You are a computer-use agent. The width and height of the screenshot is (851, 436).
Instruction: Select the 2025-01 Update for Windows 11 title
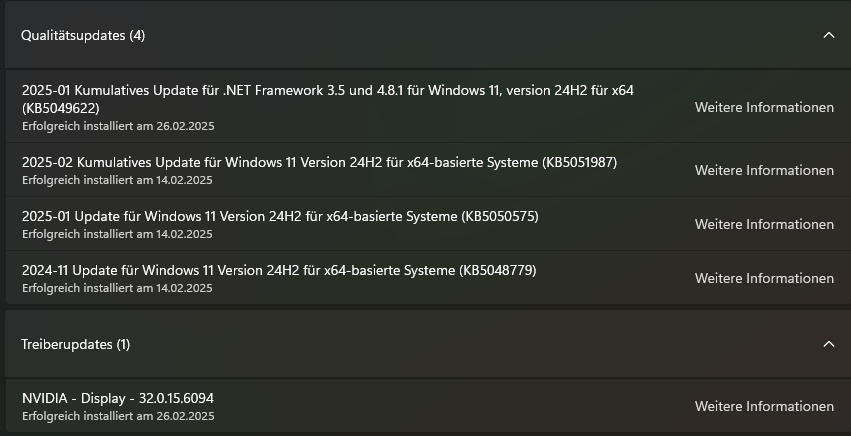[x=280, y=216]
